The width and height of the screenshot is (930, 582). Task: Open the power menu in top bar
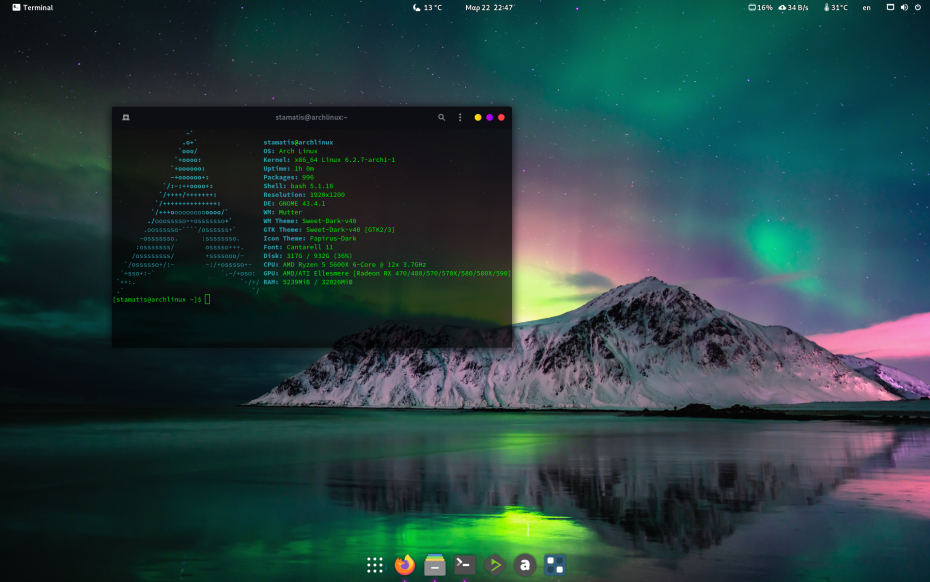[918, 7]
